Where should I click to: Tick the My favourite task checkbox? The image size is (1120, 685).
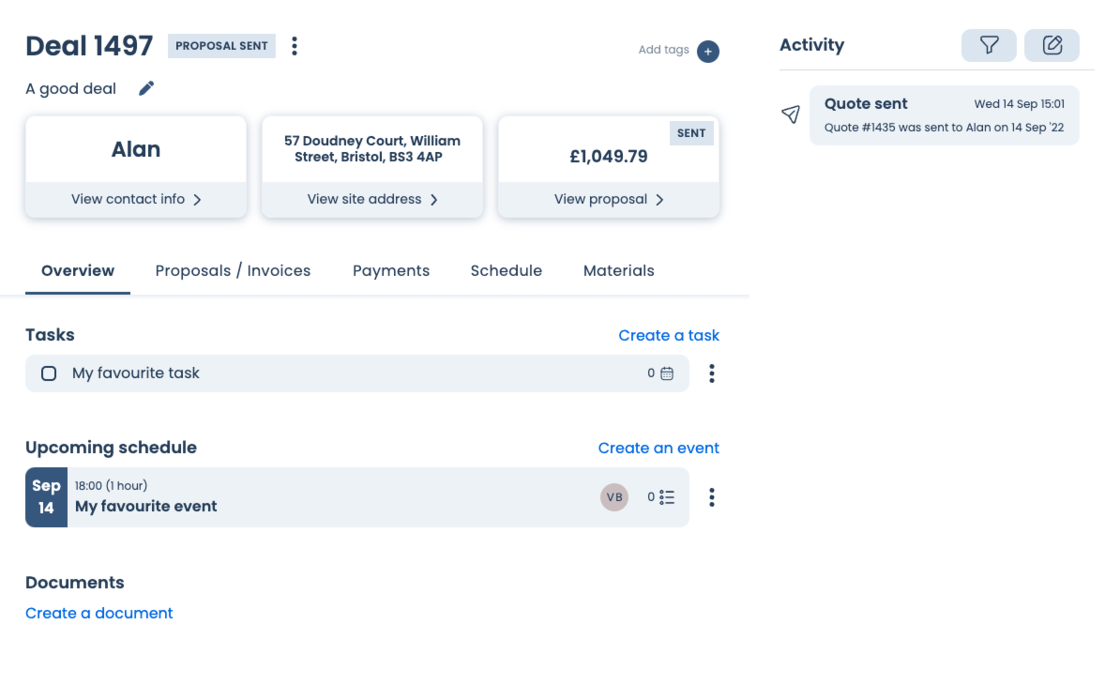click(x=48, y=374)
